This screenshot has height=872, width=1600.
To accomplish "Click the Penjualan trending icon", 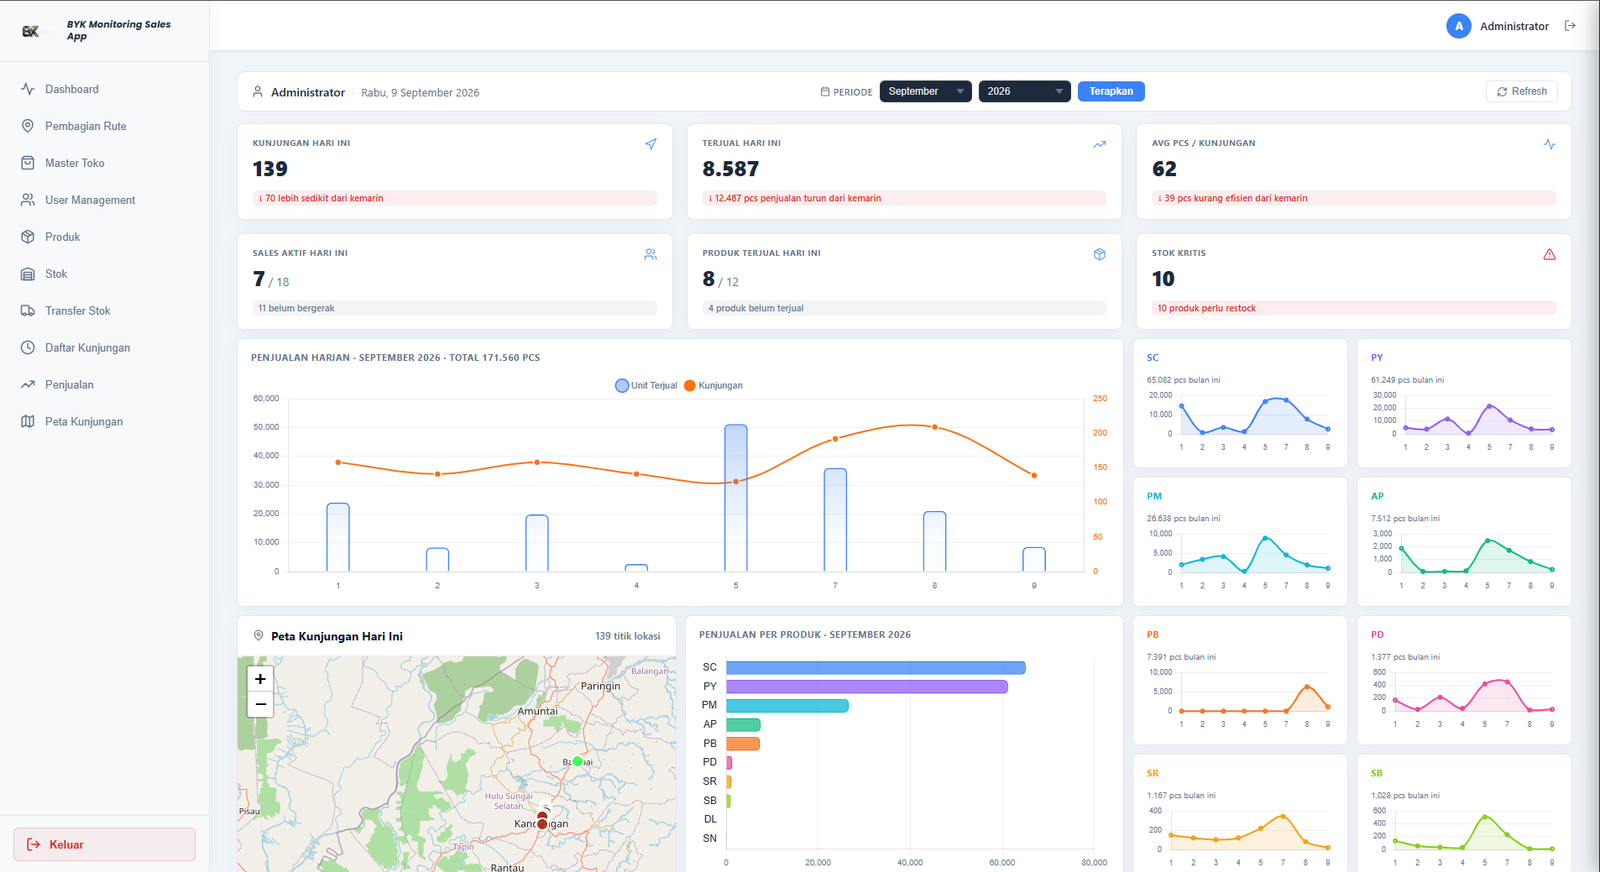I will (x=28, y=385).
